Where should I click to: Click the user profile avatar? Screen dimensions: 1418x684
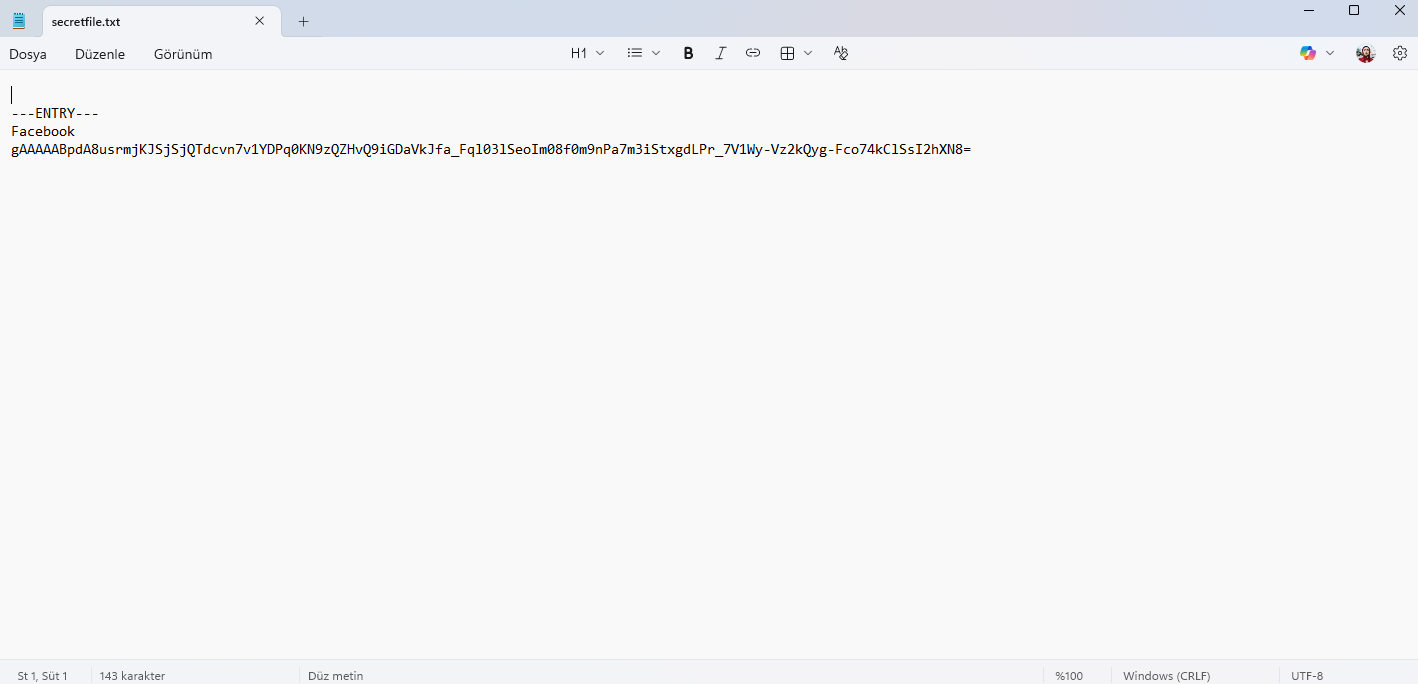click(x=1364, y=53)
